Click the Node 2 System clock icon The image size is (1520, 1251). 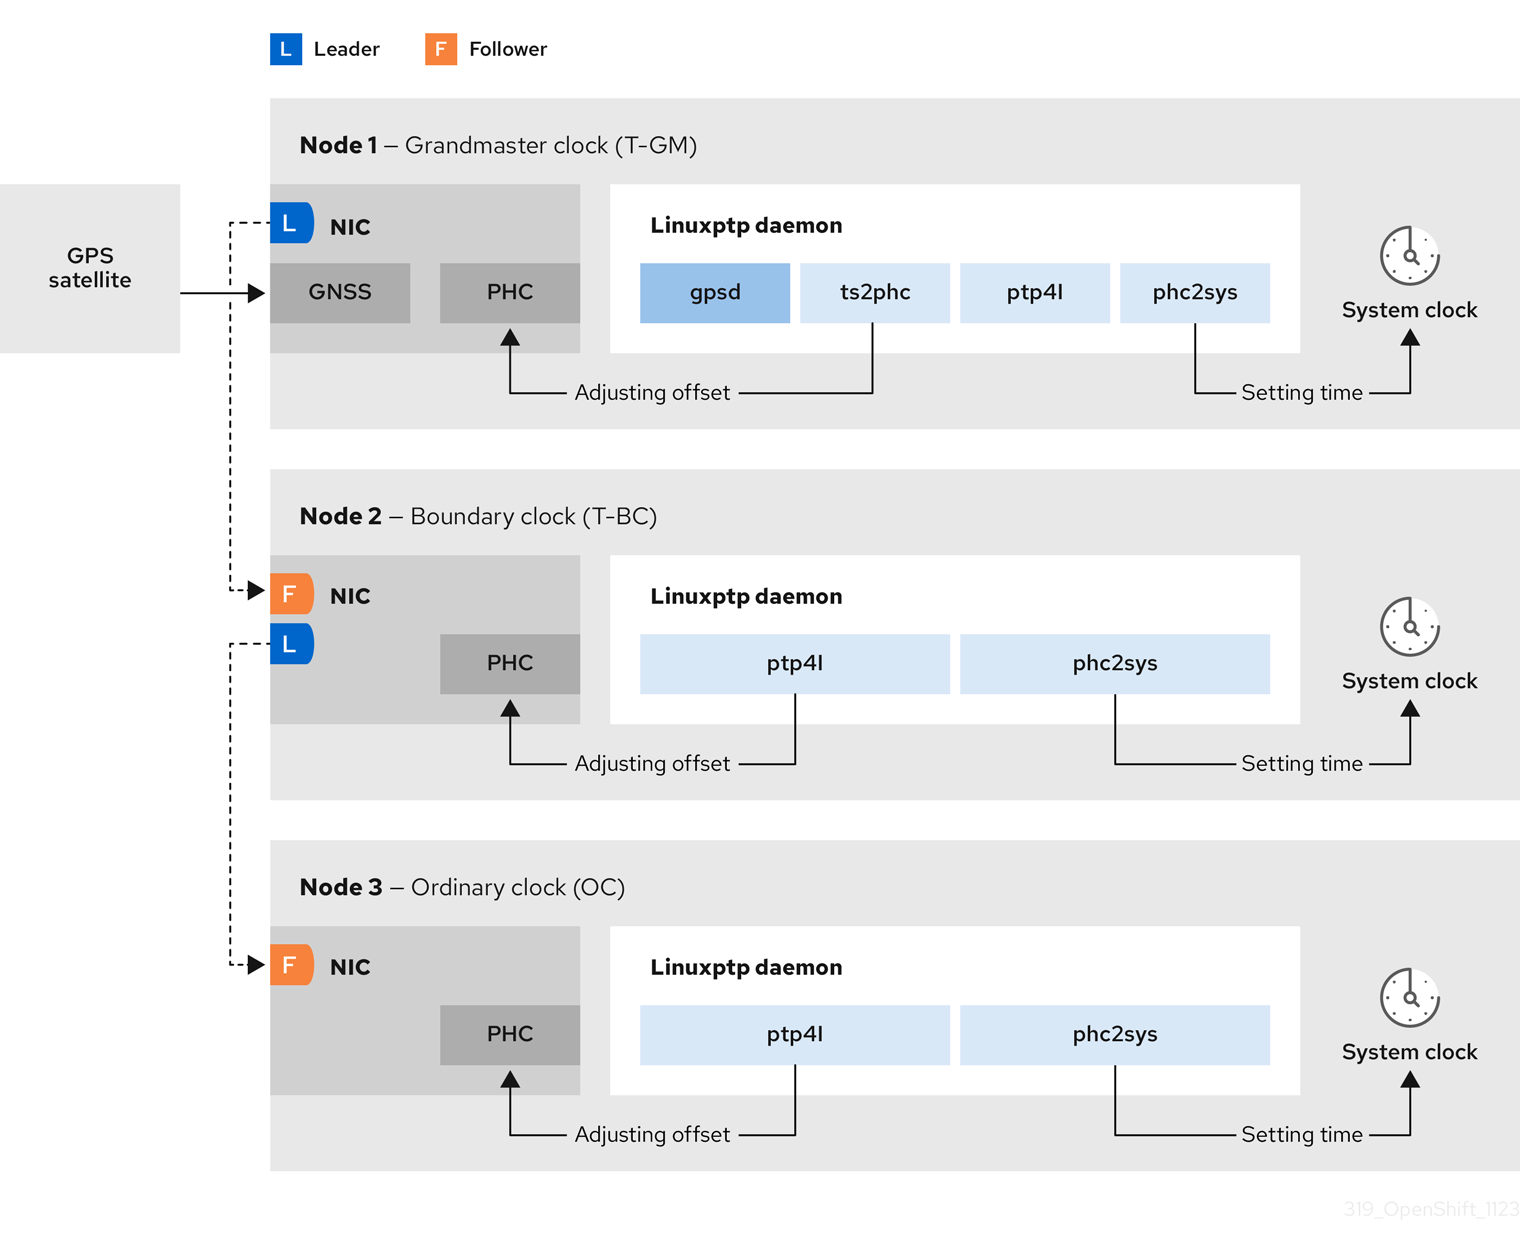1409,627
